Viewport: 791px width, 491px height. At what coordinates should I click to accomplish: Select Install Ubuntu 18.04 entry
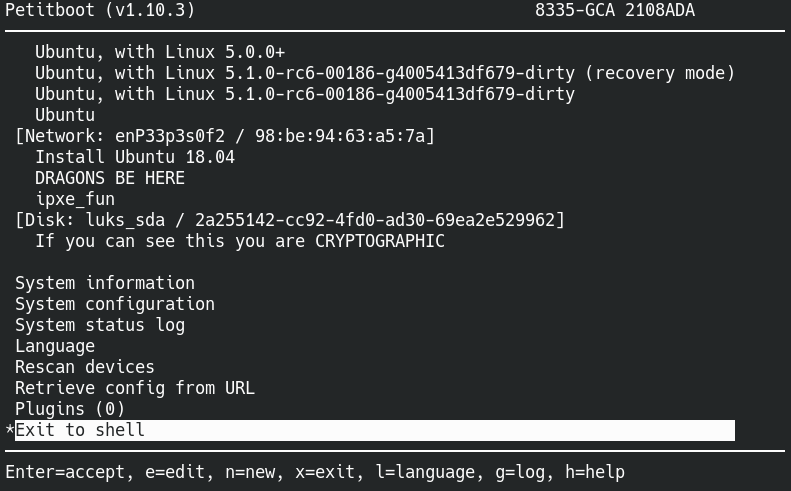tap(135, 157)
